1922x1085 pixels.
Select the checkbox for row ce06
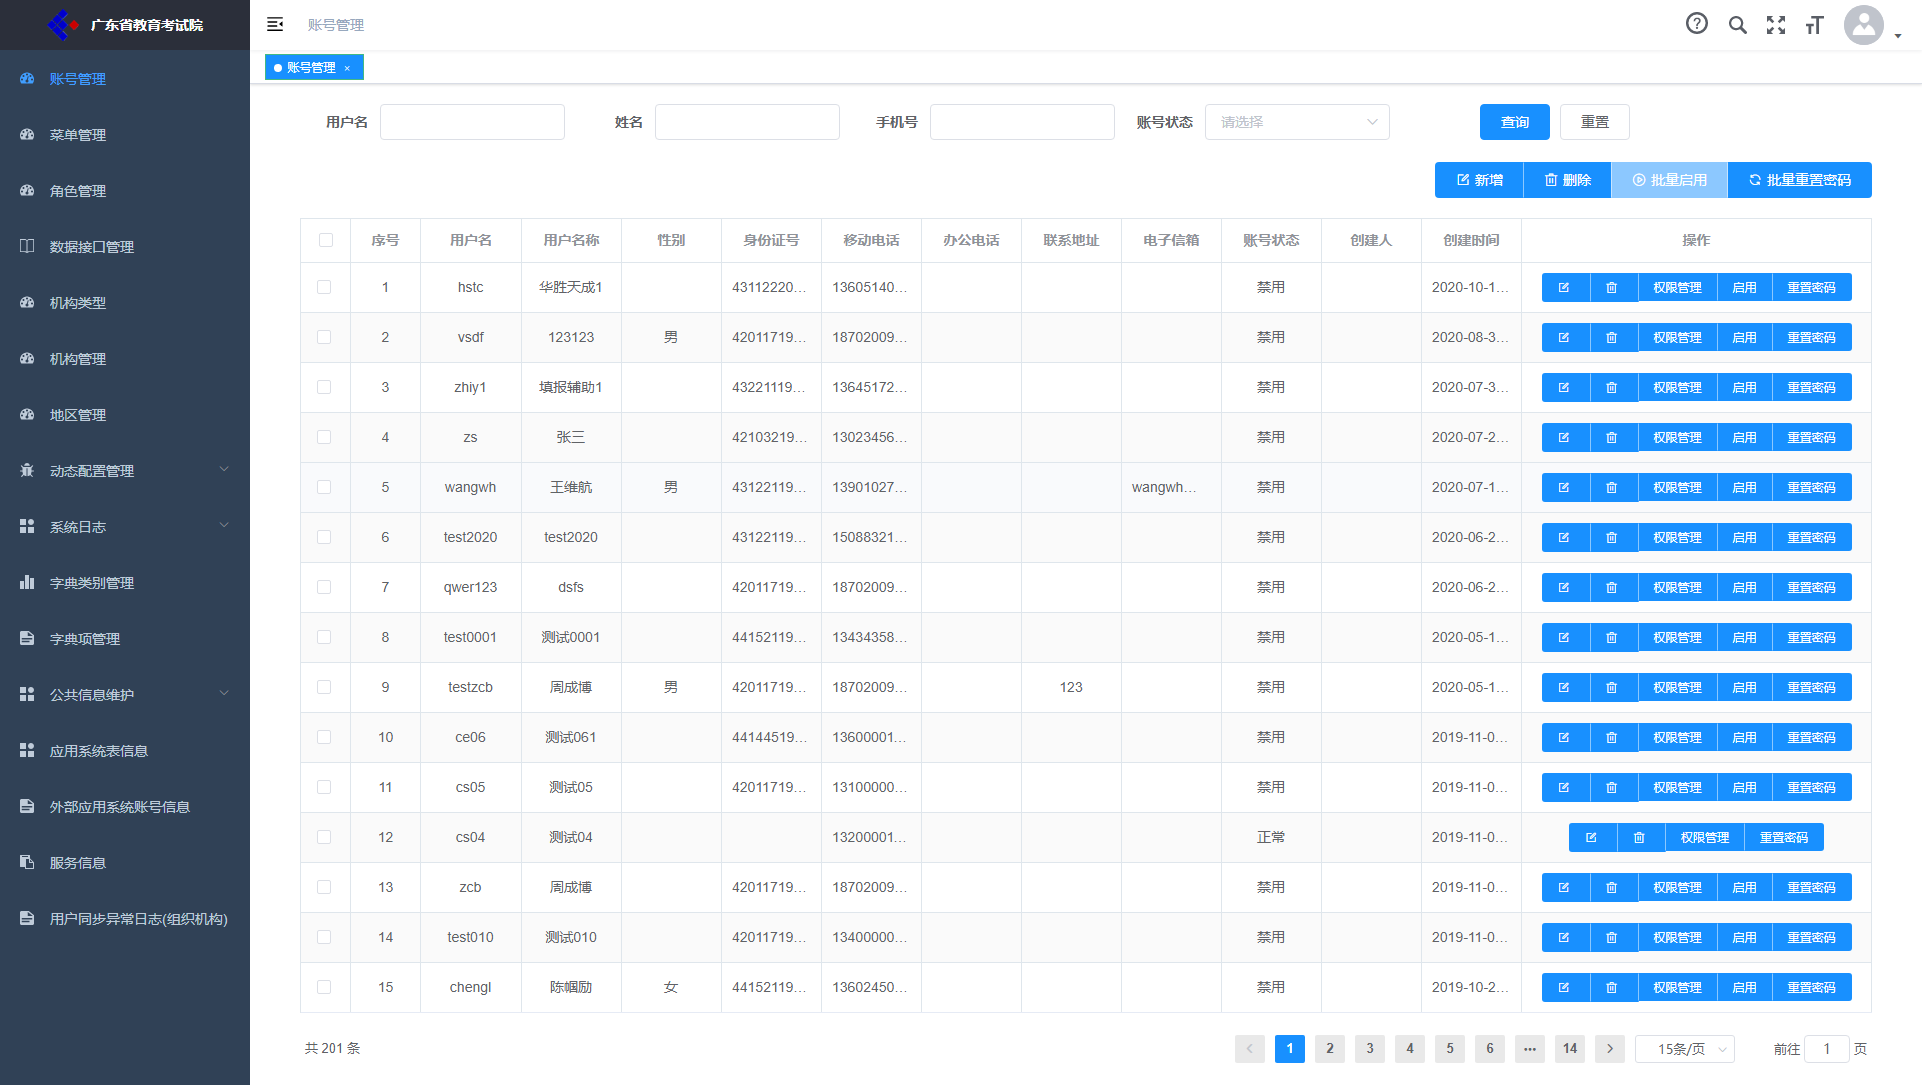(x=324, y=737)
